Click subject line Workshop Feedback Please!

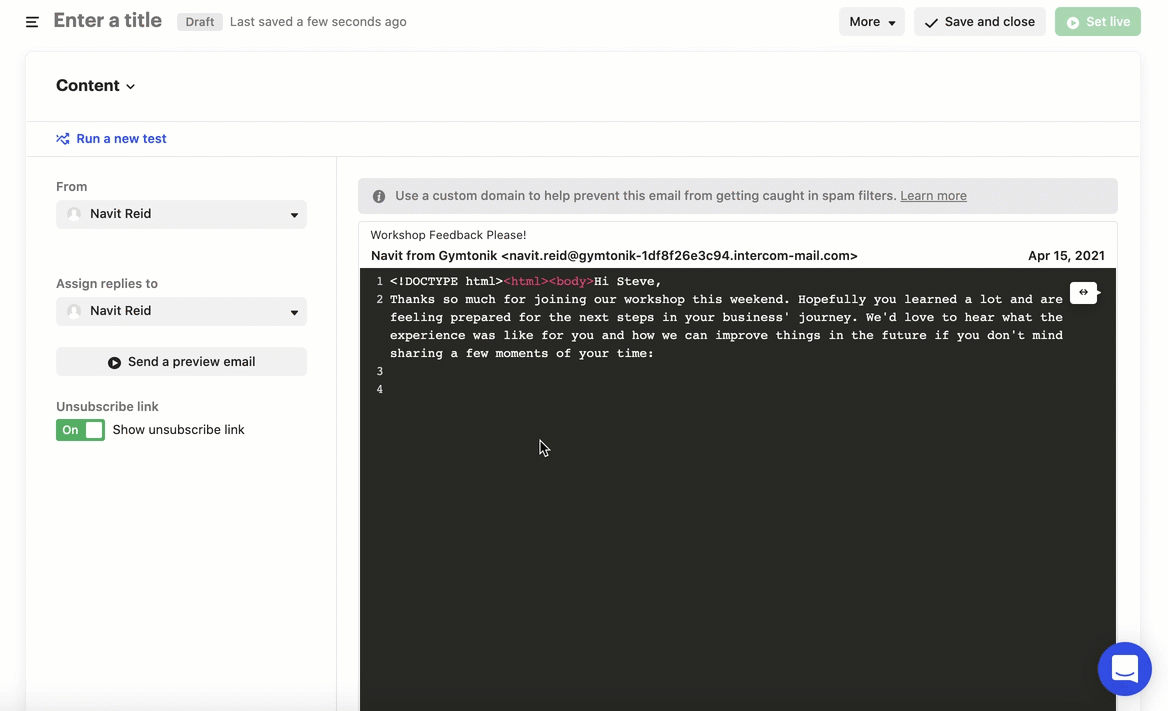click(448, 235)
